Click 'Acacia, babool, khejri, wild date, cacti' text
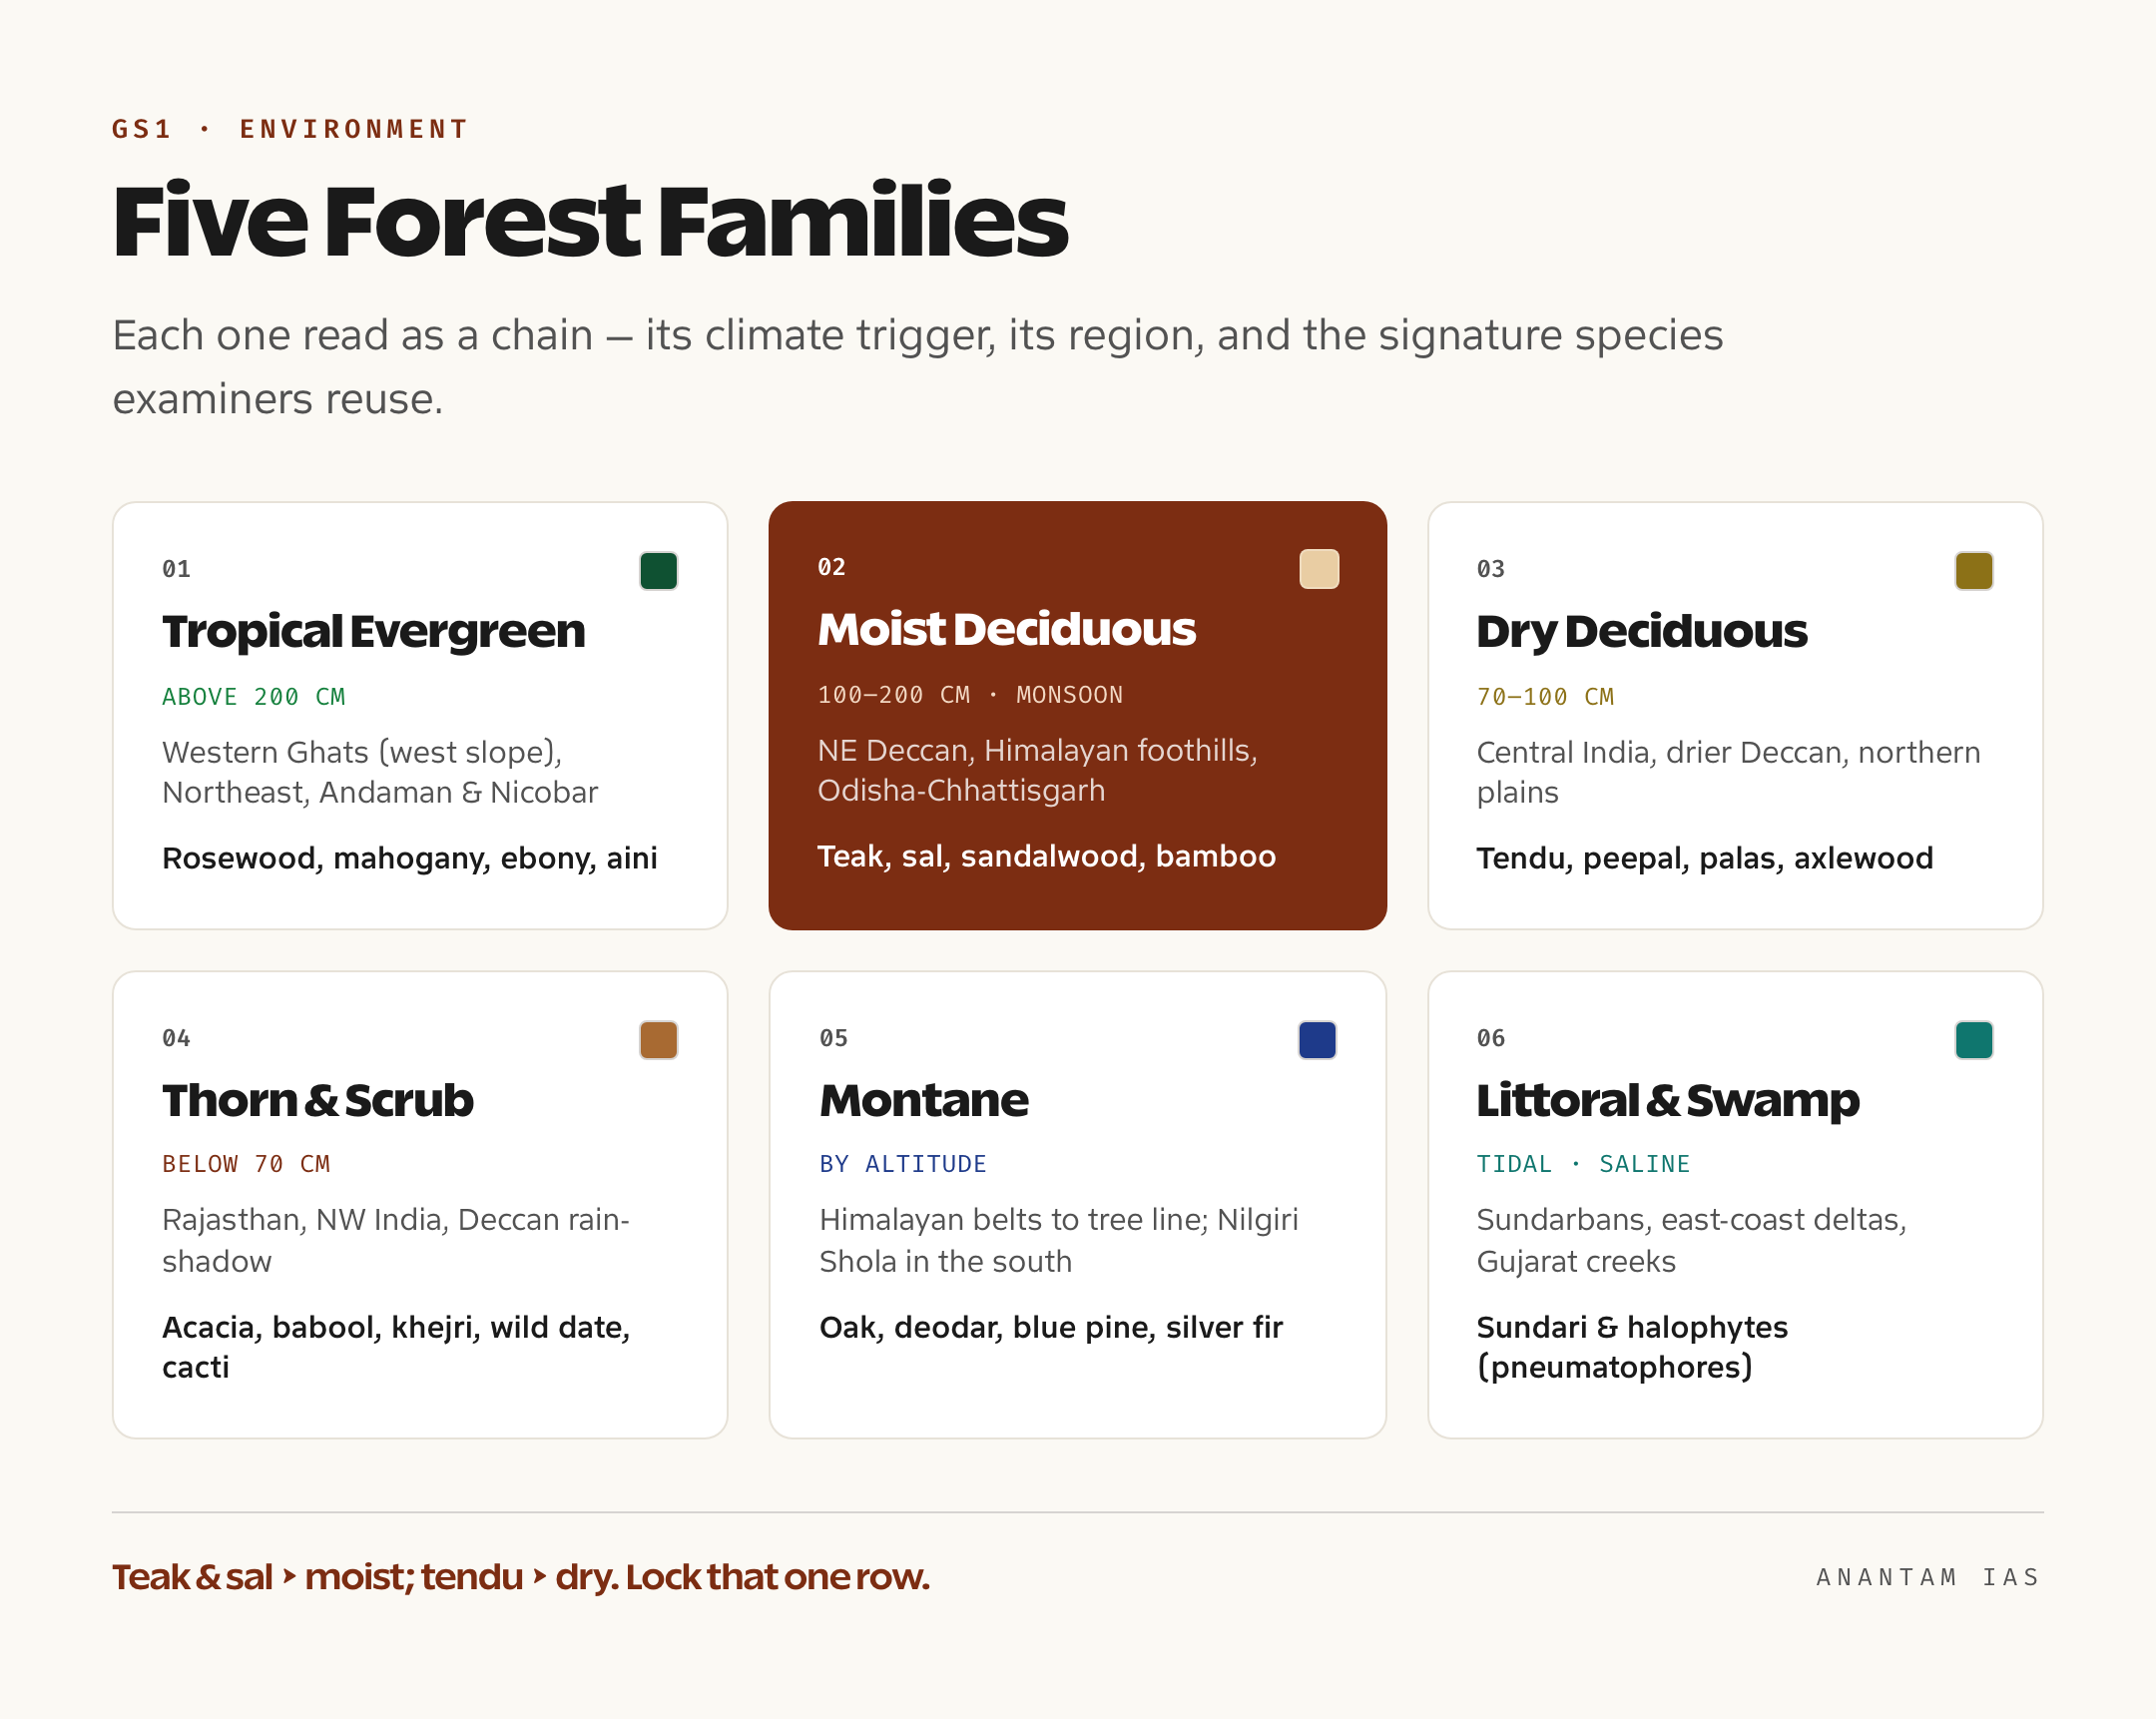The width and height of the screenshot is (2156, 1719). point(396,1347)
